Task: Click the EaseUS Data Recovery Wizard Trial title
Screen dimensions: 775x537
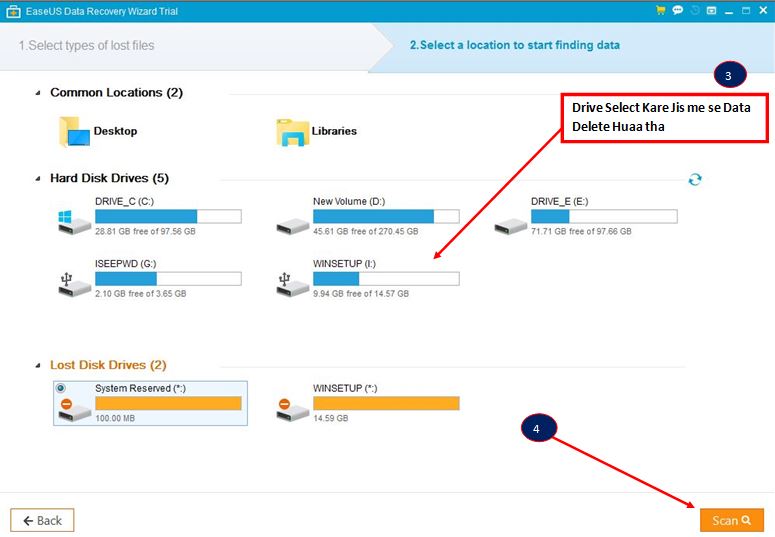Action: 102,11
